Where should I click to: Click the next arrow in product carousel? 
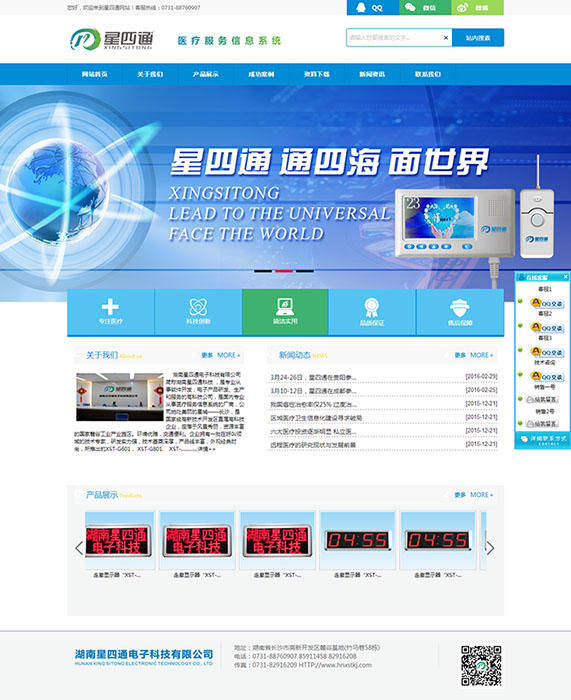click(x=490, y=548)
